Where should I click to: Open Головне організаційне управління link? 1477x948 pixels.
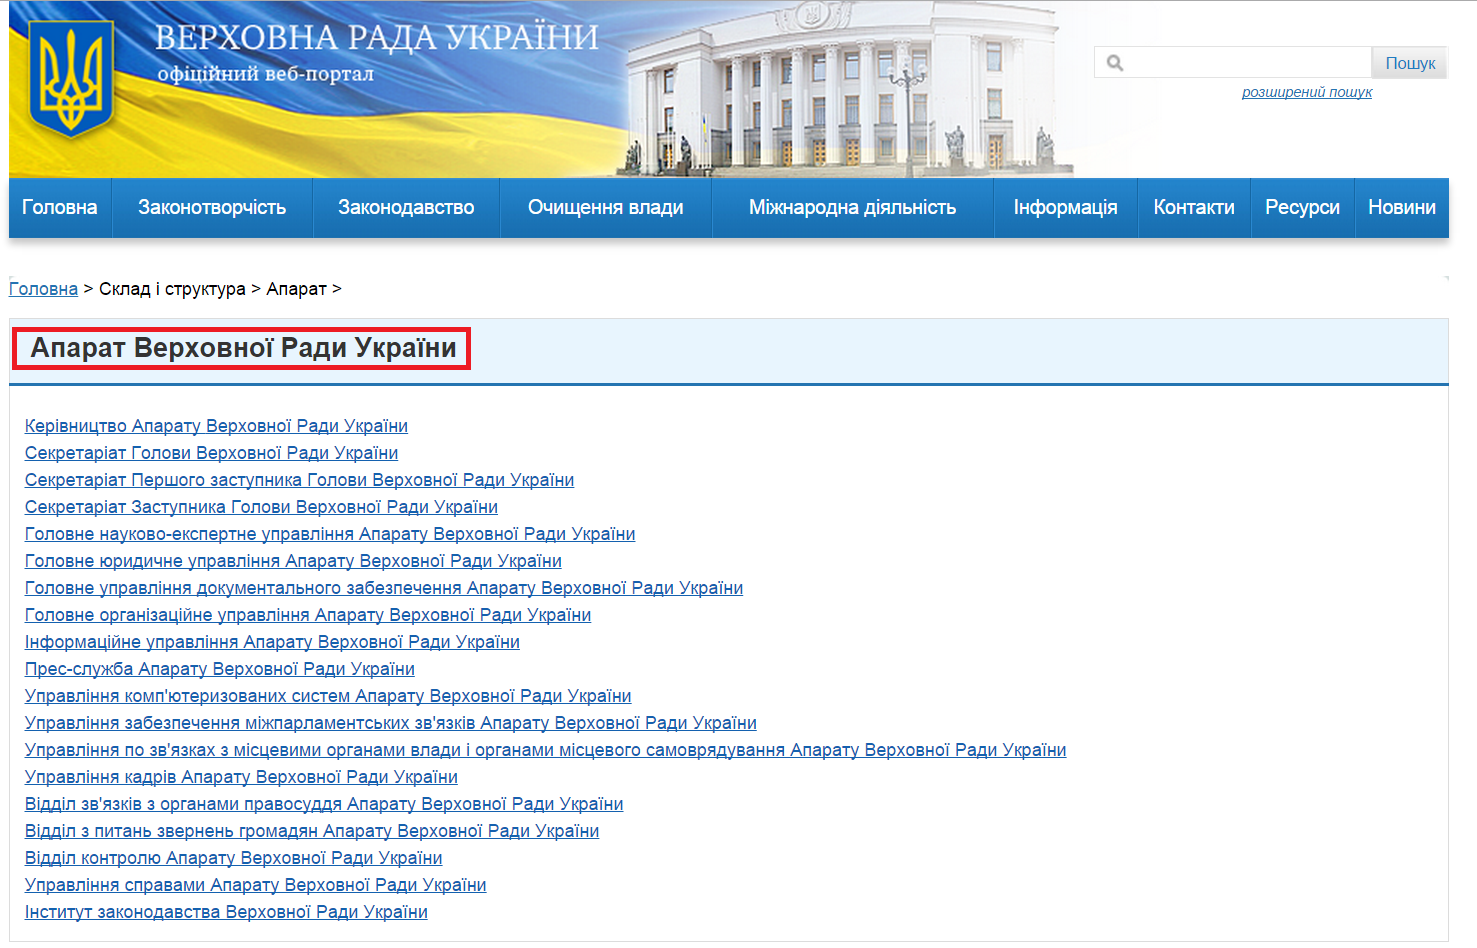click(x=308, y=615)
